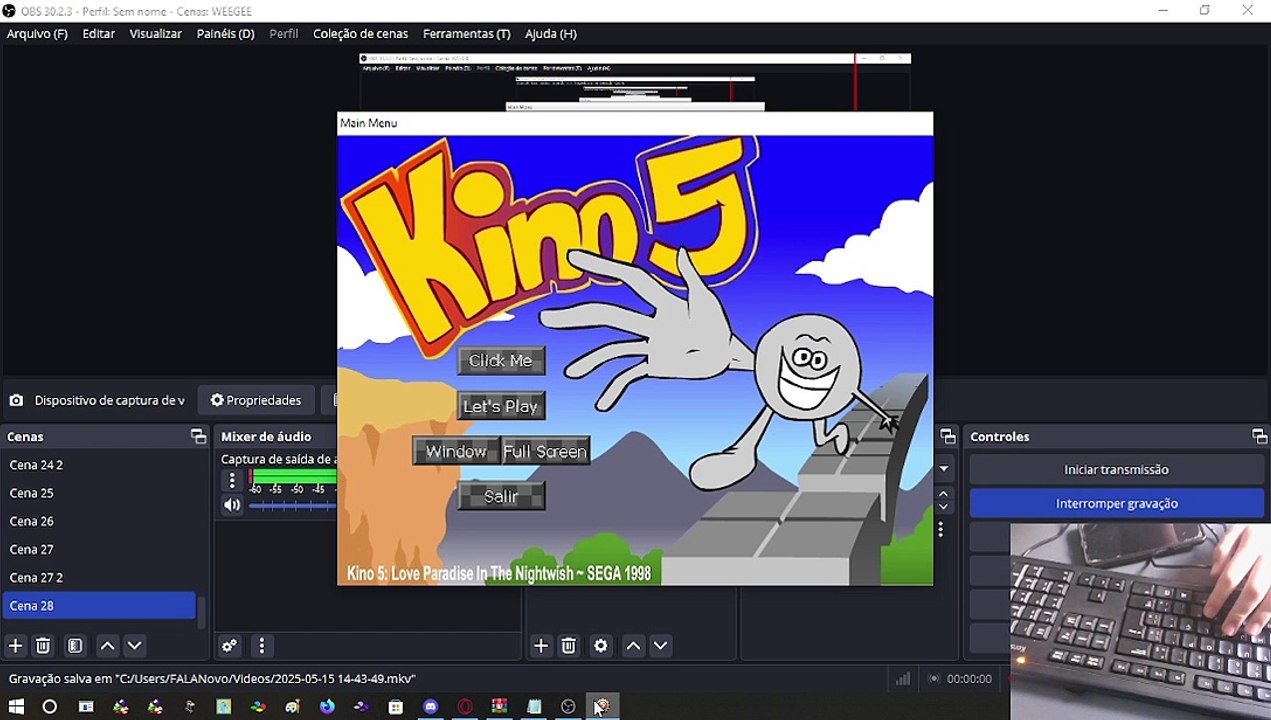Open Firefox from the taskbar

coord(327,707)
